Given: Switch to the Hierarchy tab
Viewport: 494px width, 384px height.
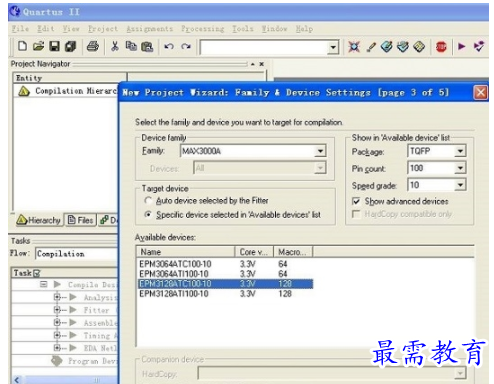Looking at the screenshot, I should pyautogui.click(x=39, y=220).
